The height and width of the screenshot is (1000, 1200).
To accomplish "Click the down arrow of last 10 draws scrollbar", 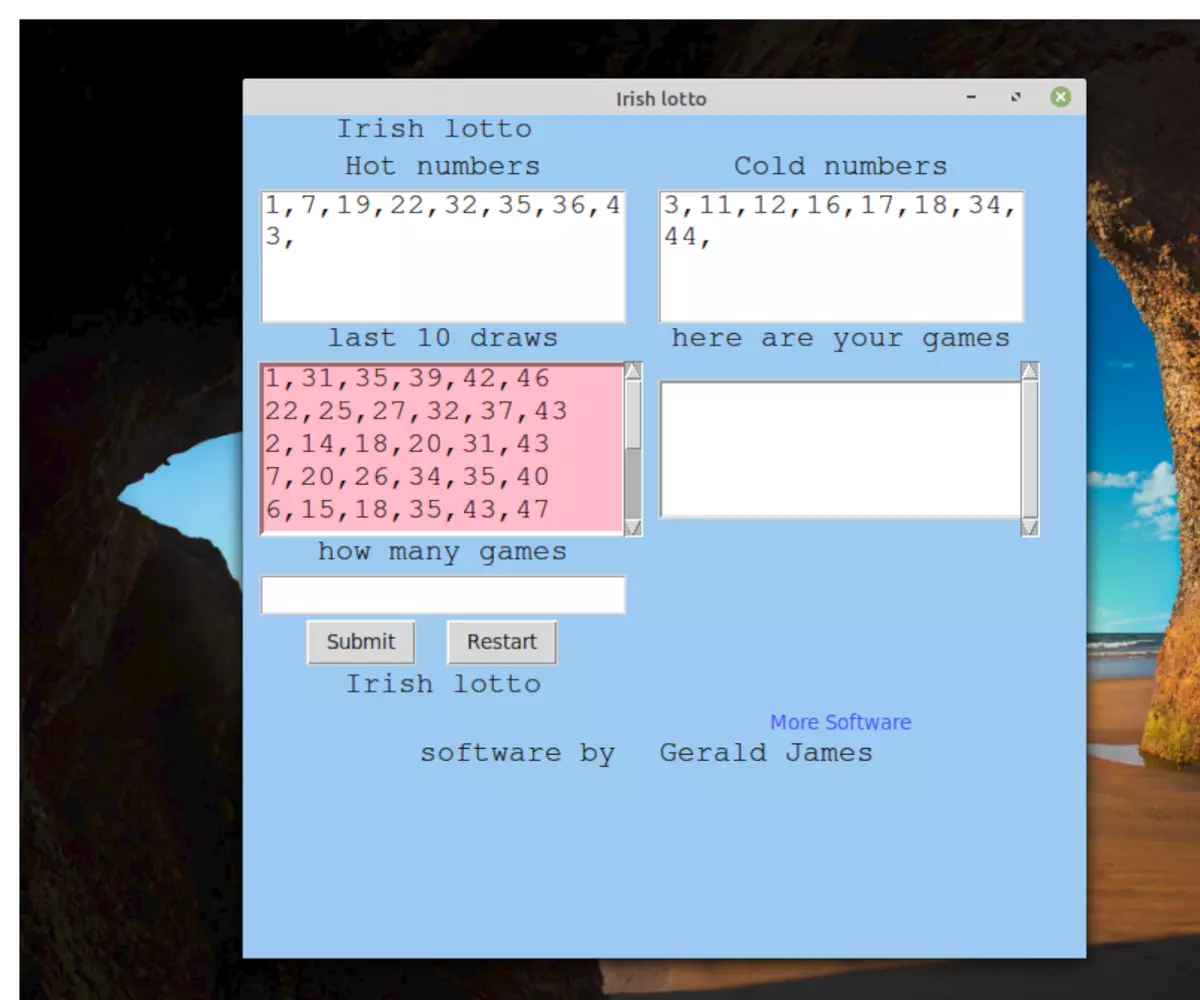I will [633, 527].
